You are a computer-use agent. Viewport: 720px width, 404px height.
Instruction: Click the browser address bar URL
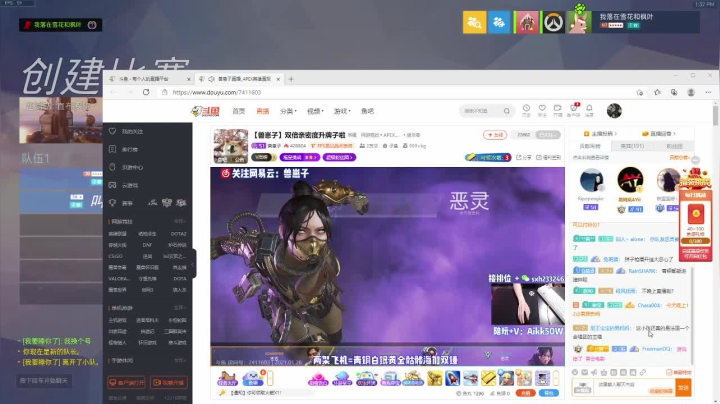click(x=217, y=92)
